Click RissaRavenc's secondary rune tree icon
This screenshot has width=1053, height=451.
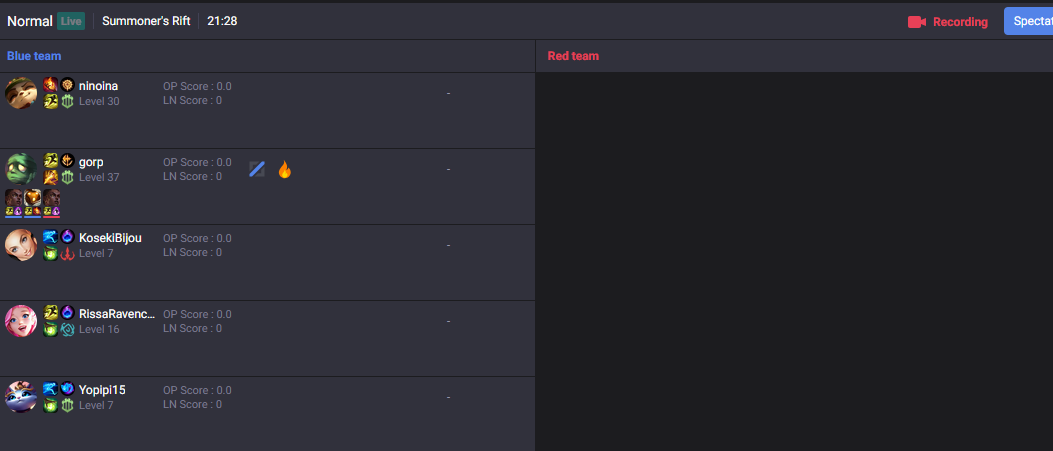[x=67, y=329]
